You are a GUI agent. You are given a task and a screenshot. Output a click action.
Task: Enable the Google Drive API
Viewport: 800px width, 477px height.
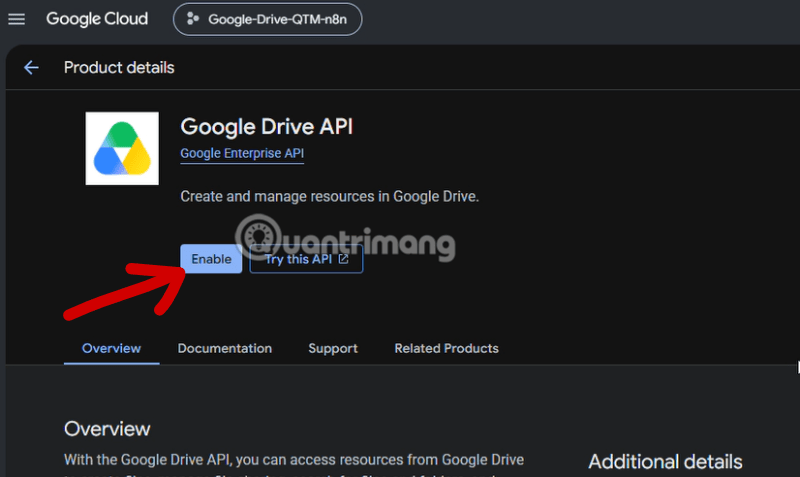point(211,259)
